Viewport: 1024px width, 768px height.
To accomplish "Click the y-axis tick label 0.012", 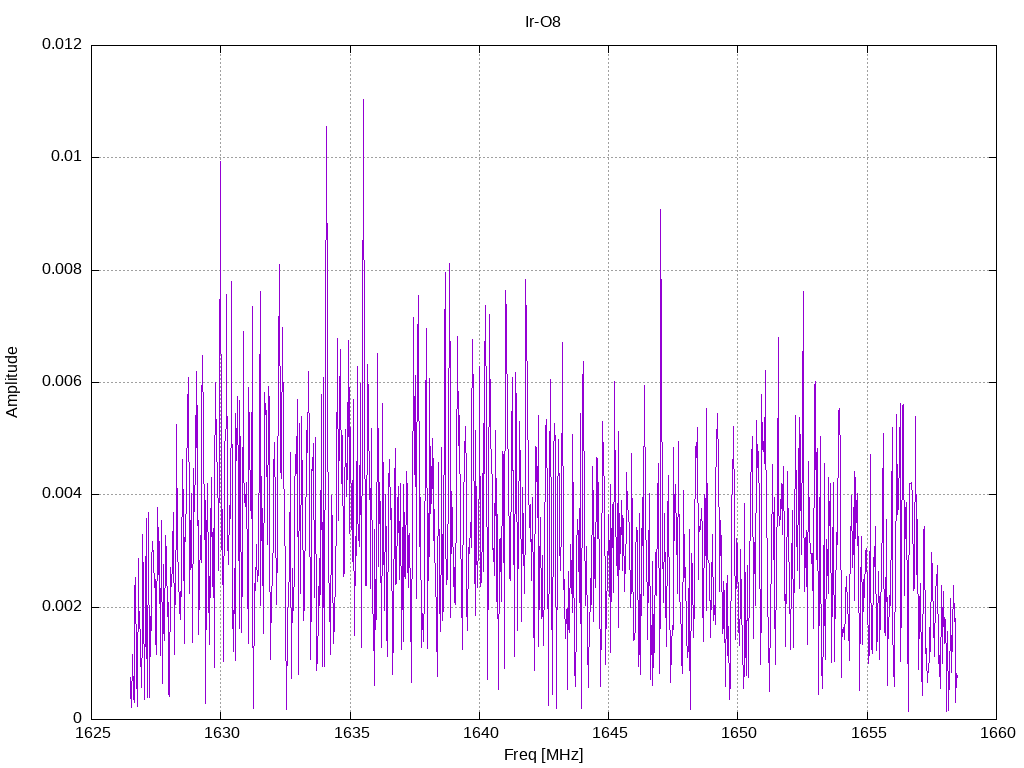I will point(62,44).
